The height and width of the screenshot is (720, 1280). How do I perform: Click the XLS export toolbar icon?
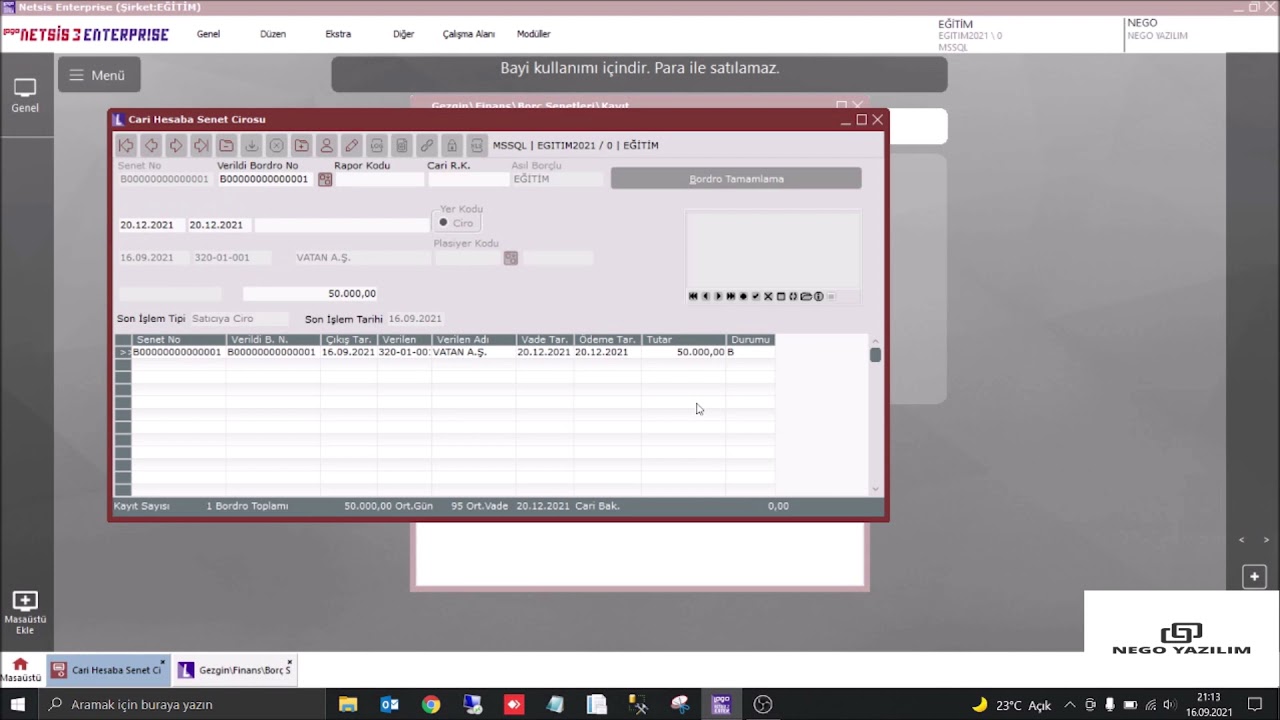point(477,146)
